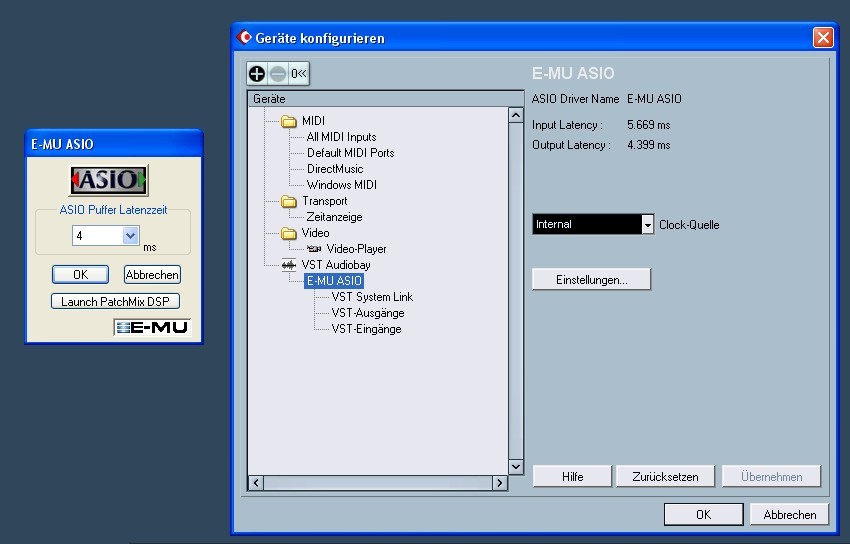Image resolution: width=850 pixels, height=544 pixels.
Task: Select the E-MU ASIO tree item
Action: point(334,281)
